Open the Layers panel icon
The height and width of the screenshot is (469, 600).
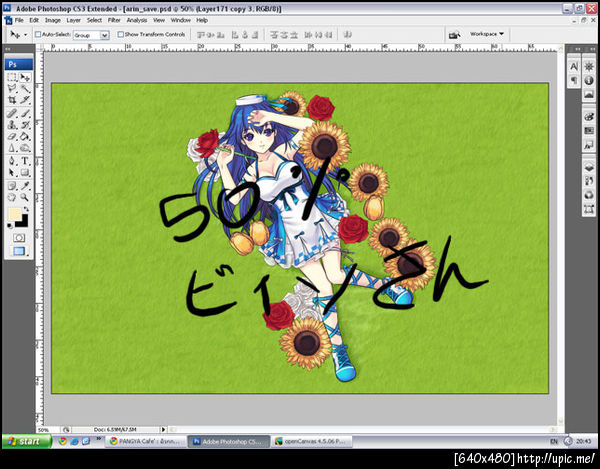589,167
